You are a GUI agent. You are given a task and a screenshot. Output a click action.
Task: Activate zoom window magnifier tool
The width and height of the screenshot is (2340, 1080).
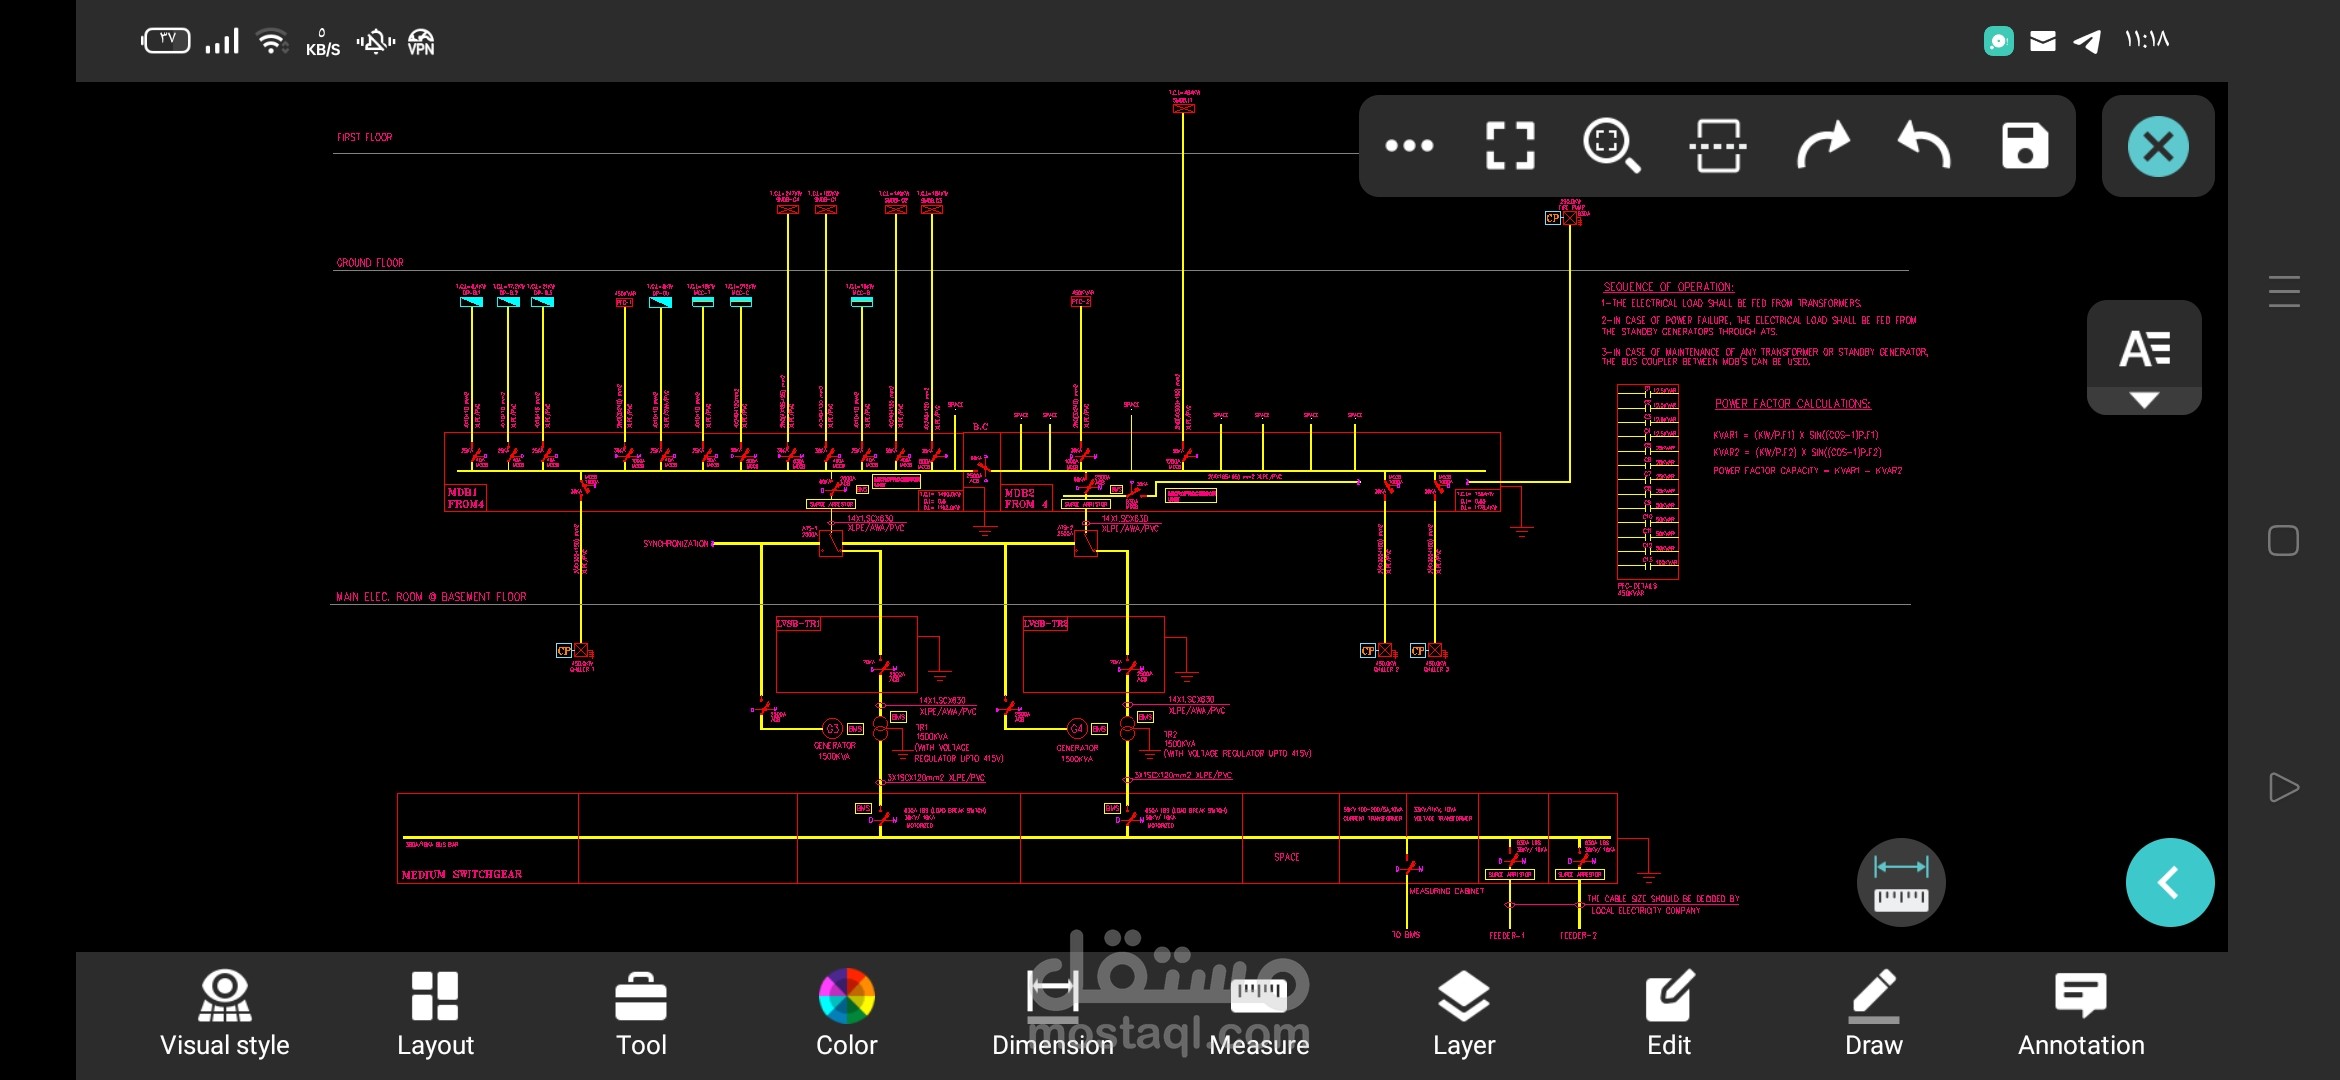[1612, 146]
